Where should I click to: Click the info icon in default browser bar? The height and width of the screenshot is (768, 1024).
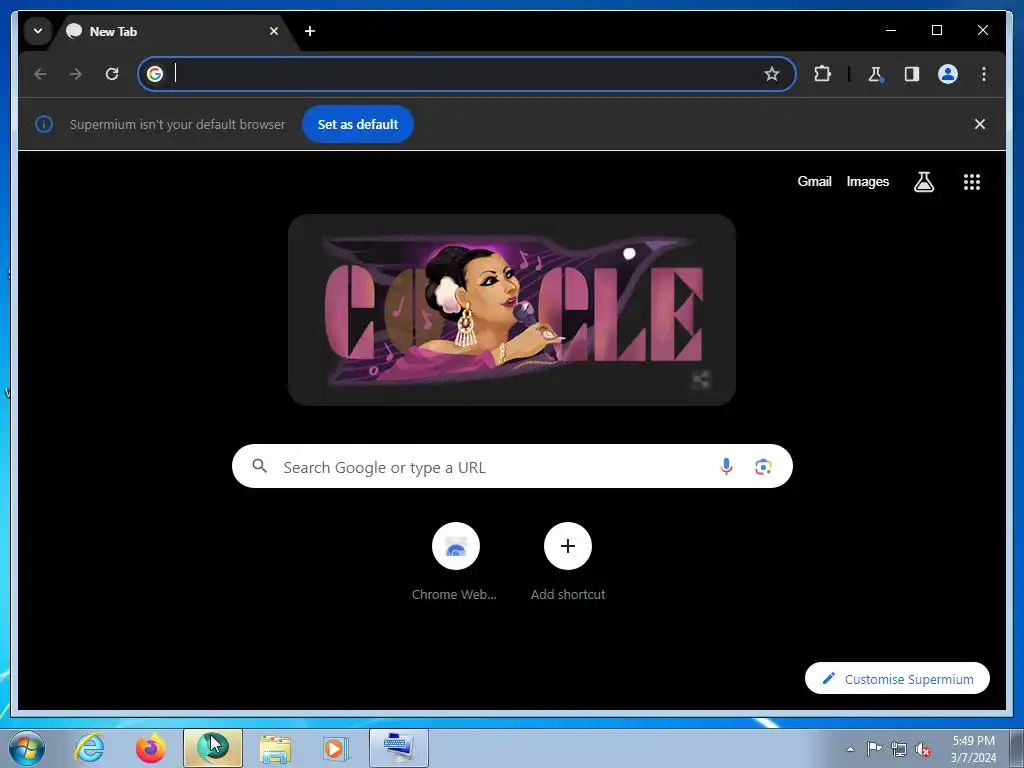[x=44, y=124]
